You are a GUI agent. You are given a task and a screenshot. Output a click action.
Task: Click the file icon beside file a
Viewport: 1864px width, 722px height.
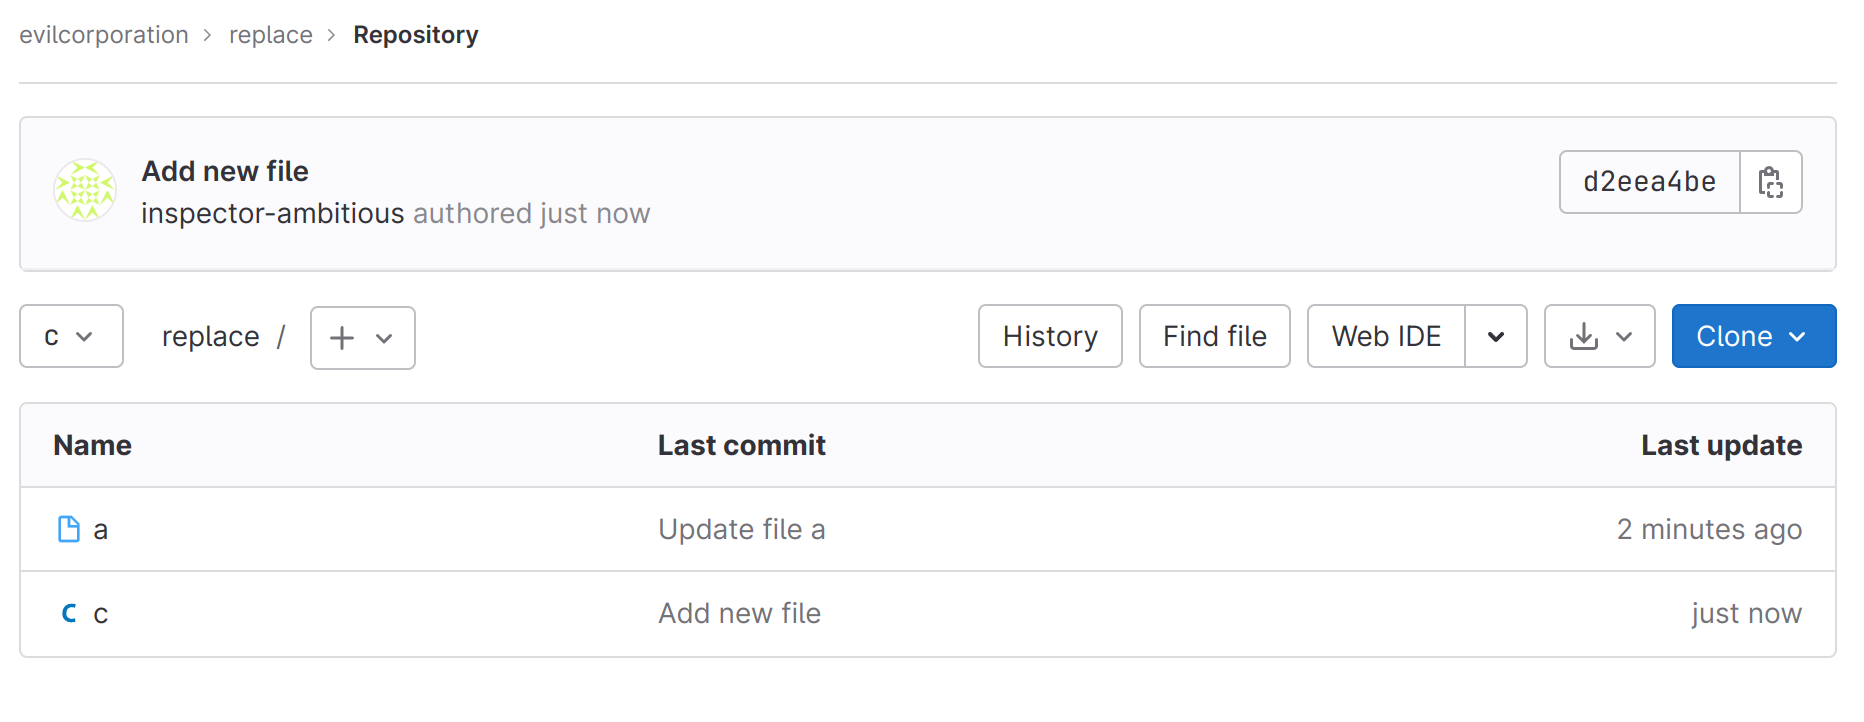69,529
